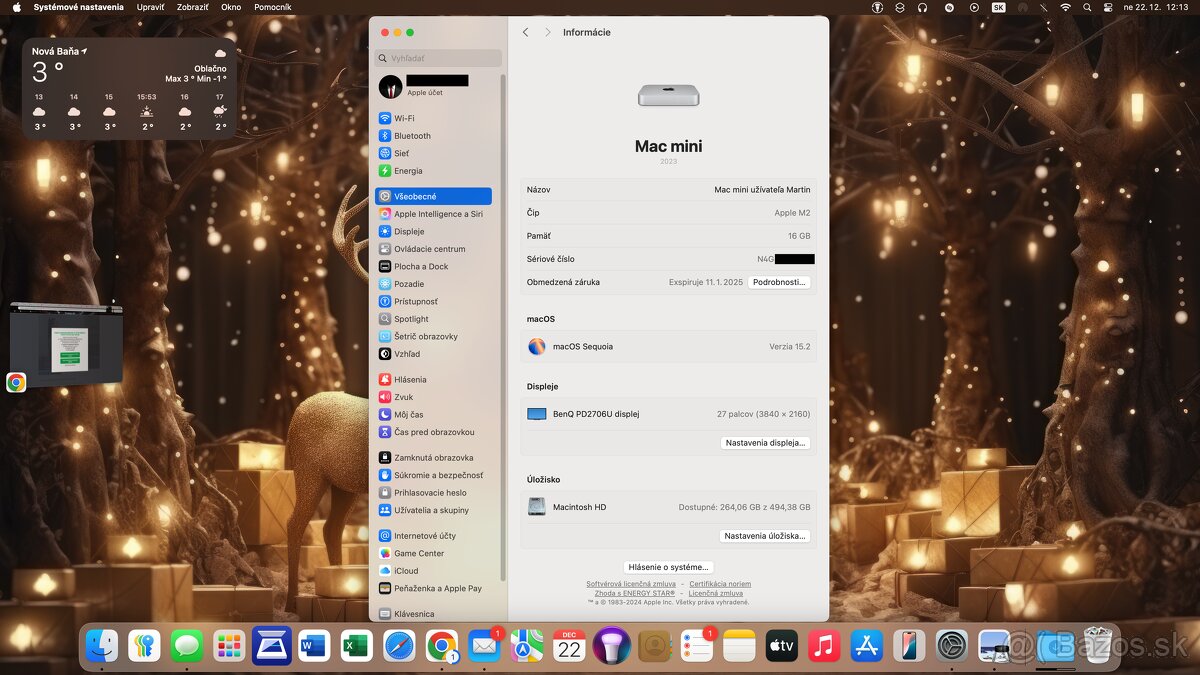
Task: Open App Store from Dock
Action: pyautogui.click(x=867, y=646)
